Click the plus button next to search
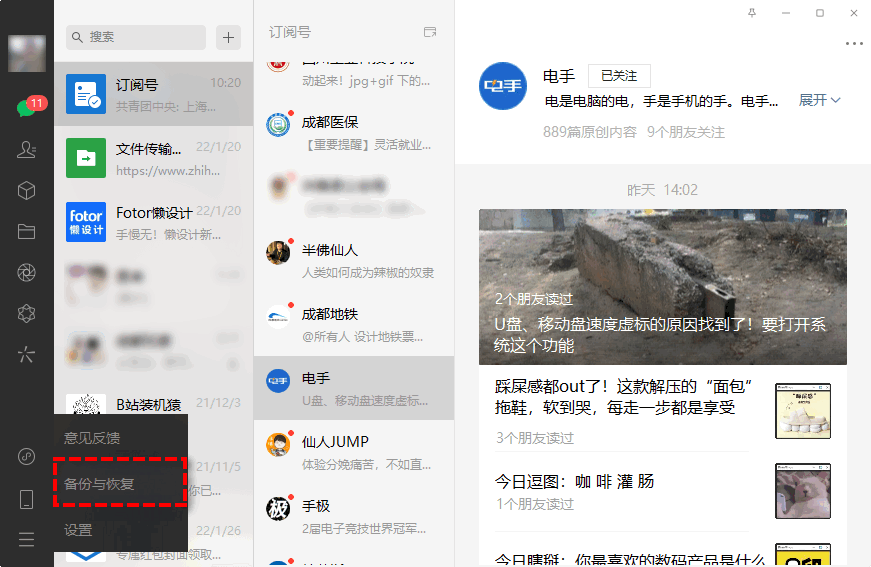The height and width of the screenshot is (567, 871). [229, 37]
